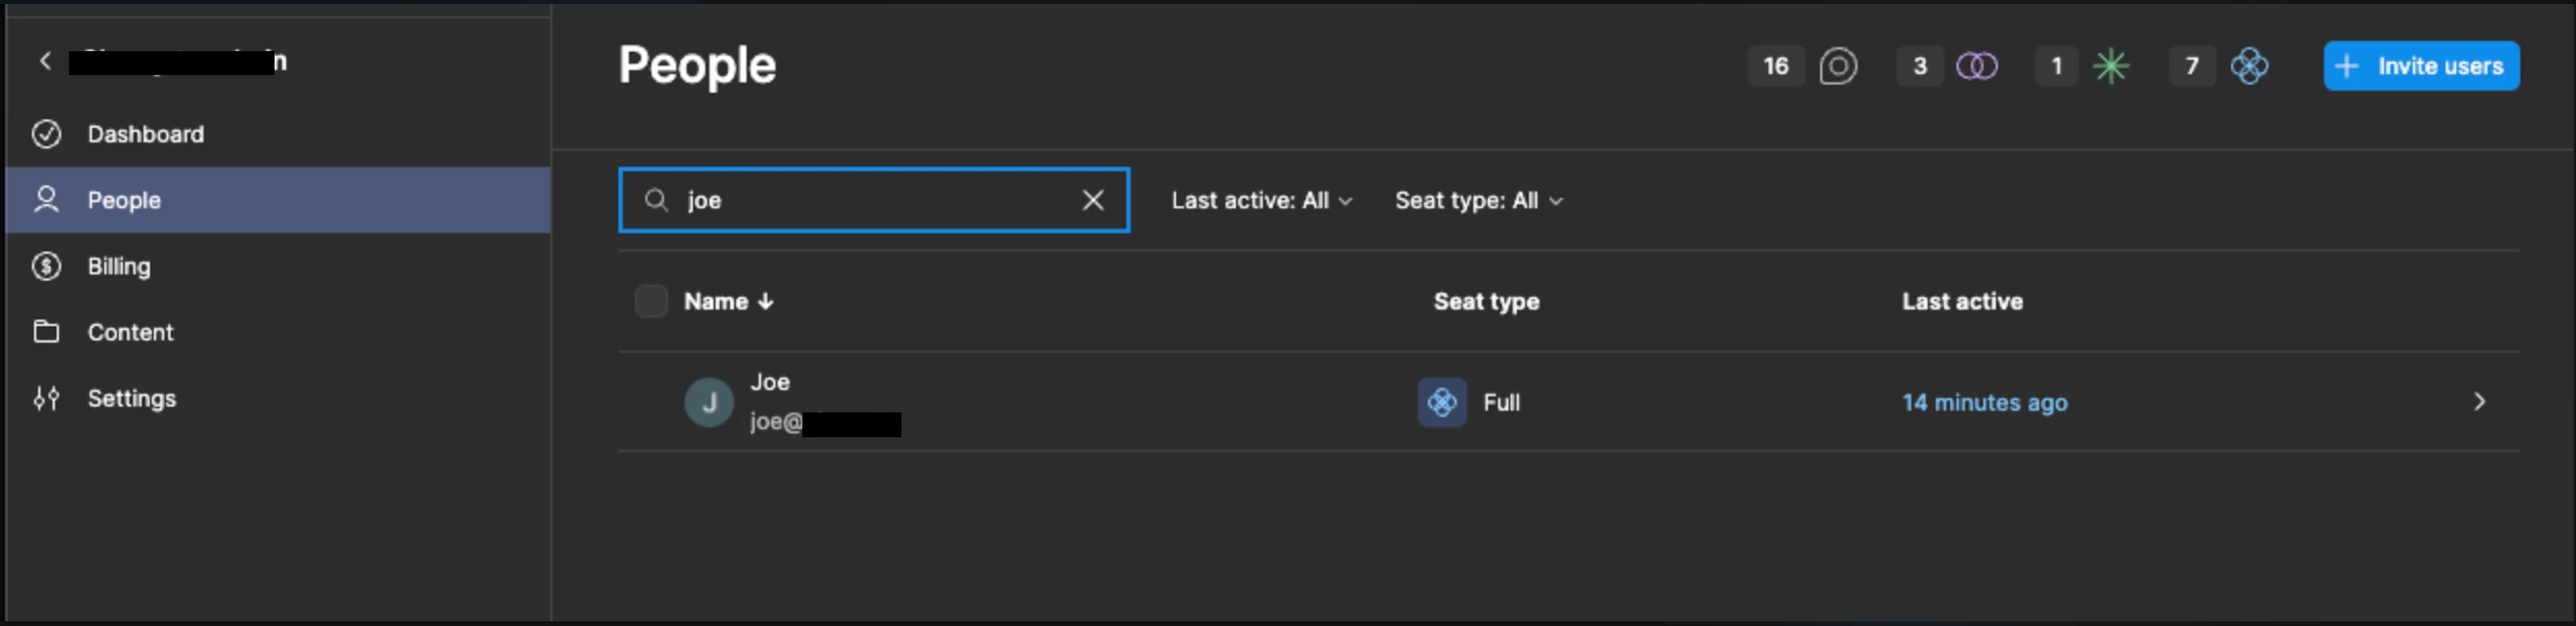
Task: Click the green asterisk seat icon
Action: pyautogui.click(x=2111, y=66)
